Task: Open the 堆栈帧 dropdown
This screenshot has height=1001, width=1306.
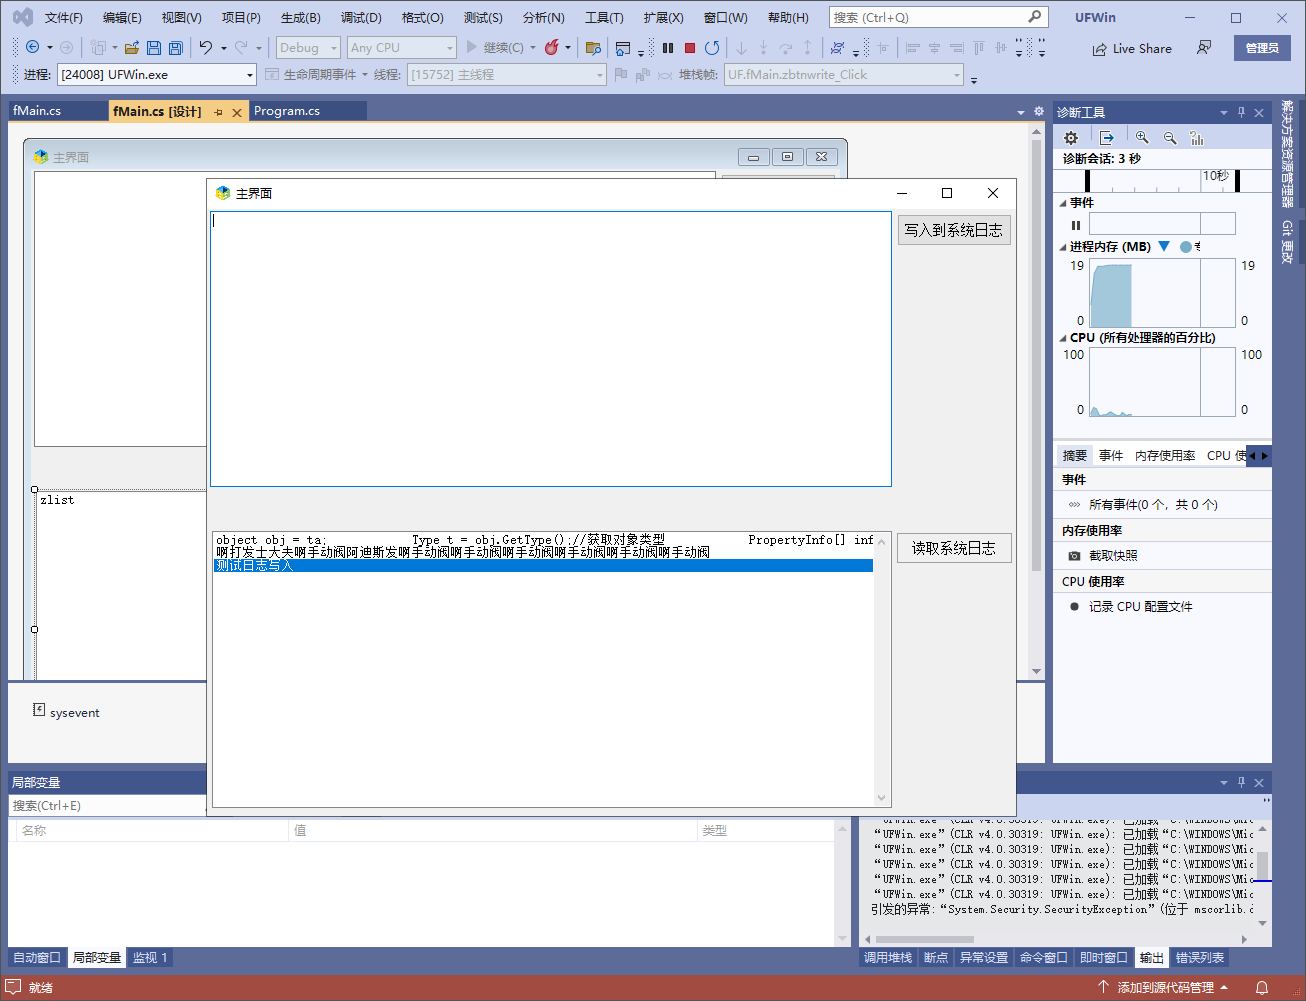Action: point(844,75)
